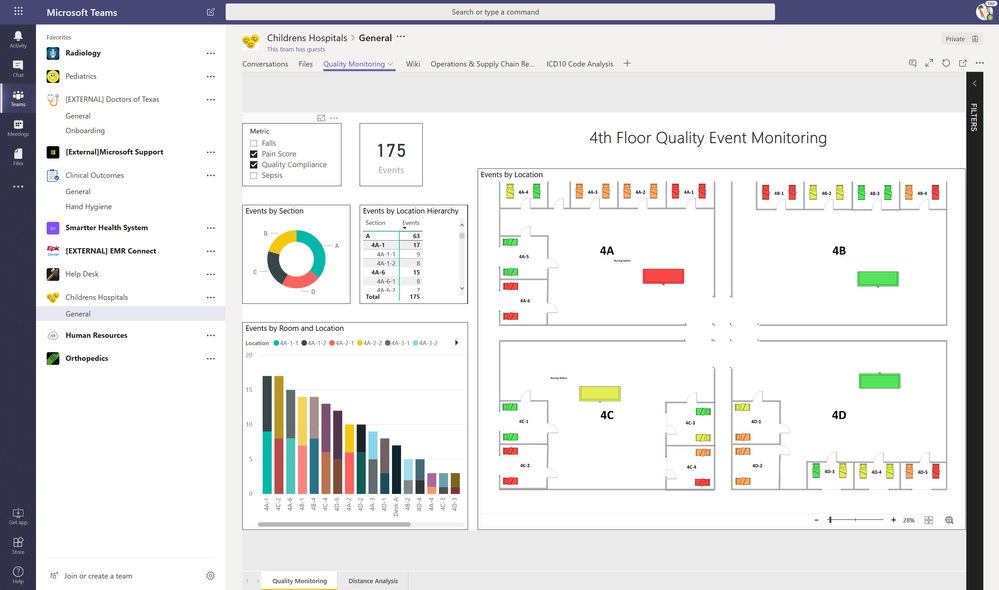The width and height of the screenshot is (999, 590).
Task: Switch to the Files tab
Action: 306,64
